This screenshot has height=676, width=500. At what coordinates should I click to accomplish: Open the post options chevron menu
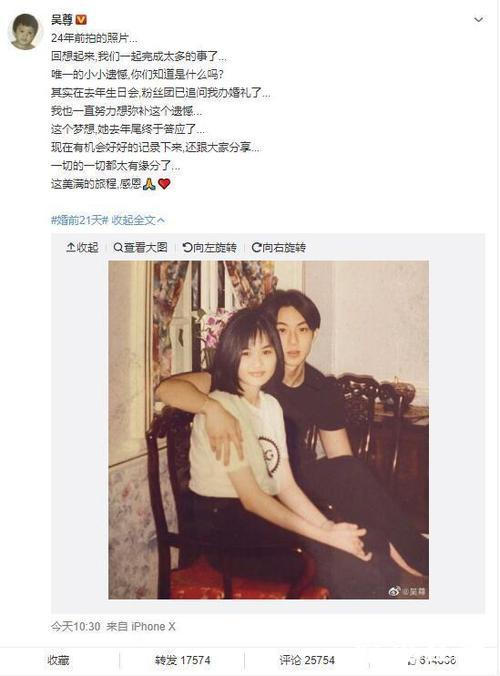point(478,20)
